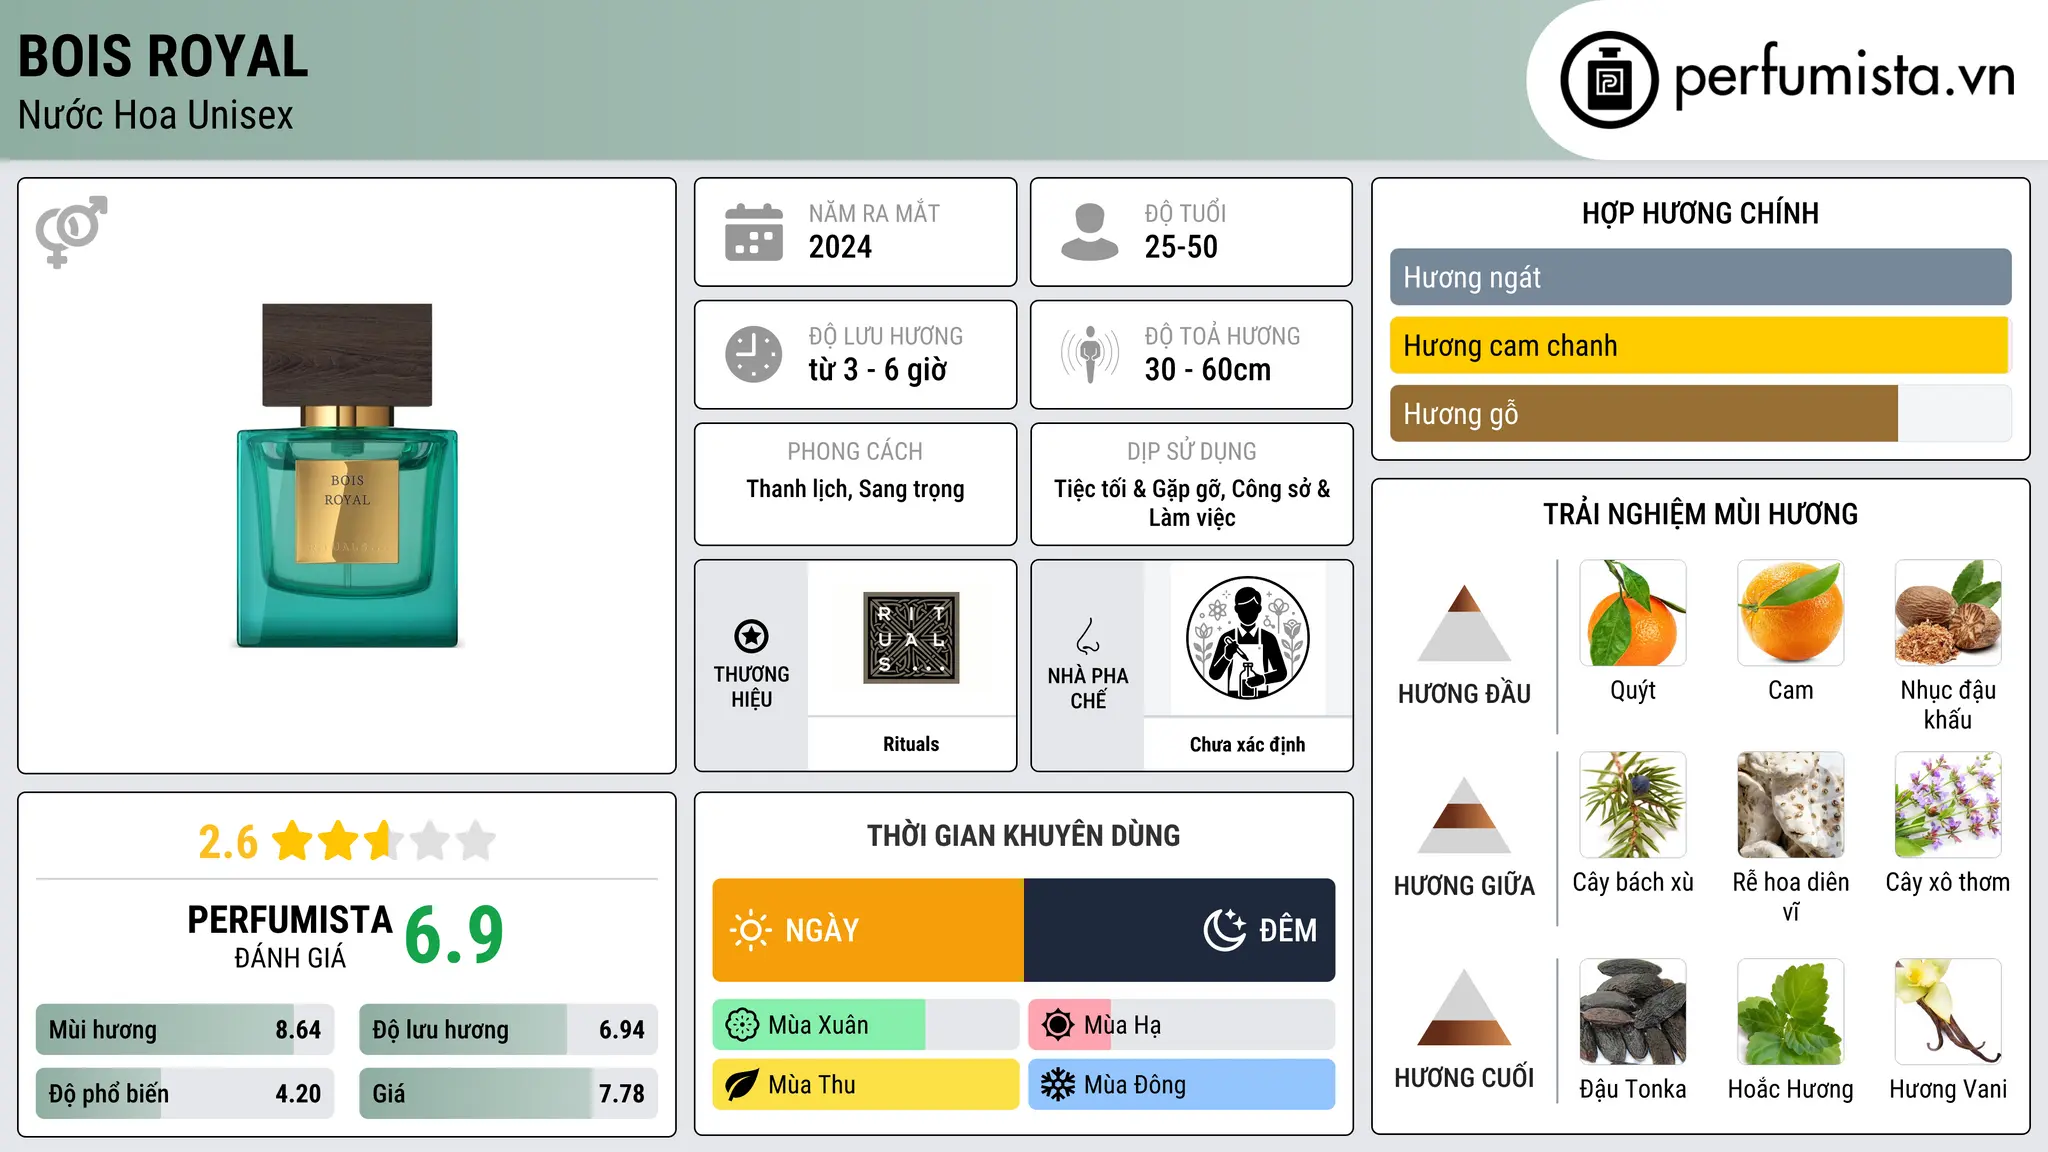Image resolution: width=2048 pixels, height=1152 pixels.
Task: Click the Hương gỗ accord bar
Action: click(x=1700, y=413)
